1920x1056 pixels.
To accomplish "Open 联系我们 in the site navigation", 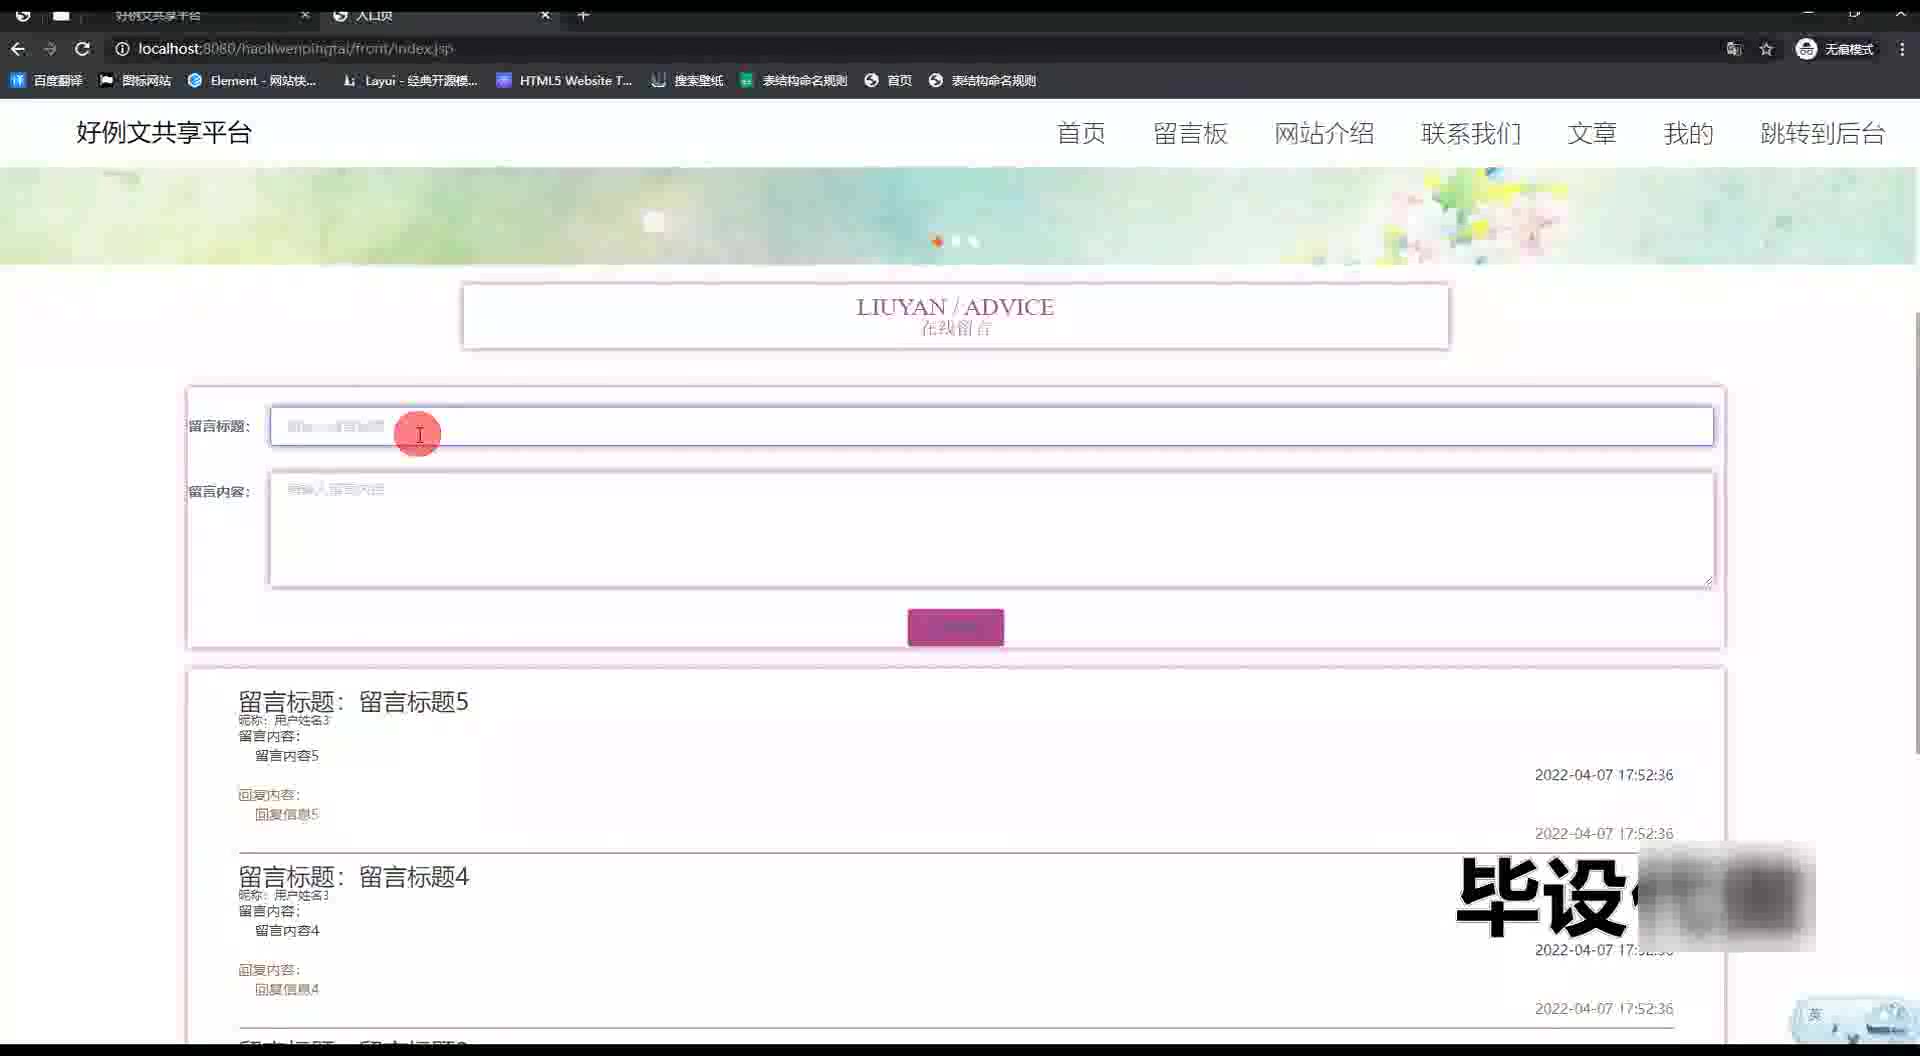I will tap(1471, 134).
